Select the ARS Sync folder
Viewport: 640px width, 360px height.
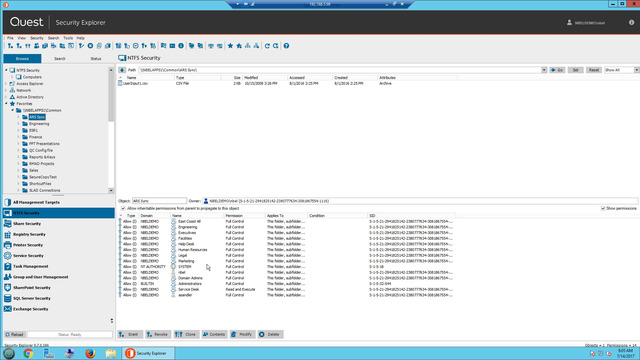tap(37, 117)
